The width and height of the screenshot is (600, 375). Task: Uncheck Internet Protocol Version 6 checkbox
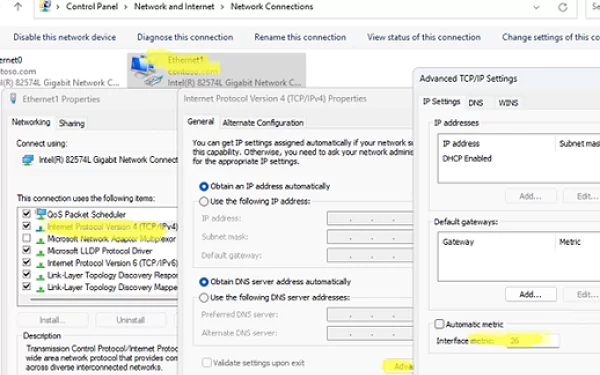tap(26, 262)
